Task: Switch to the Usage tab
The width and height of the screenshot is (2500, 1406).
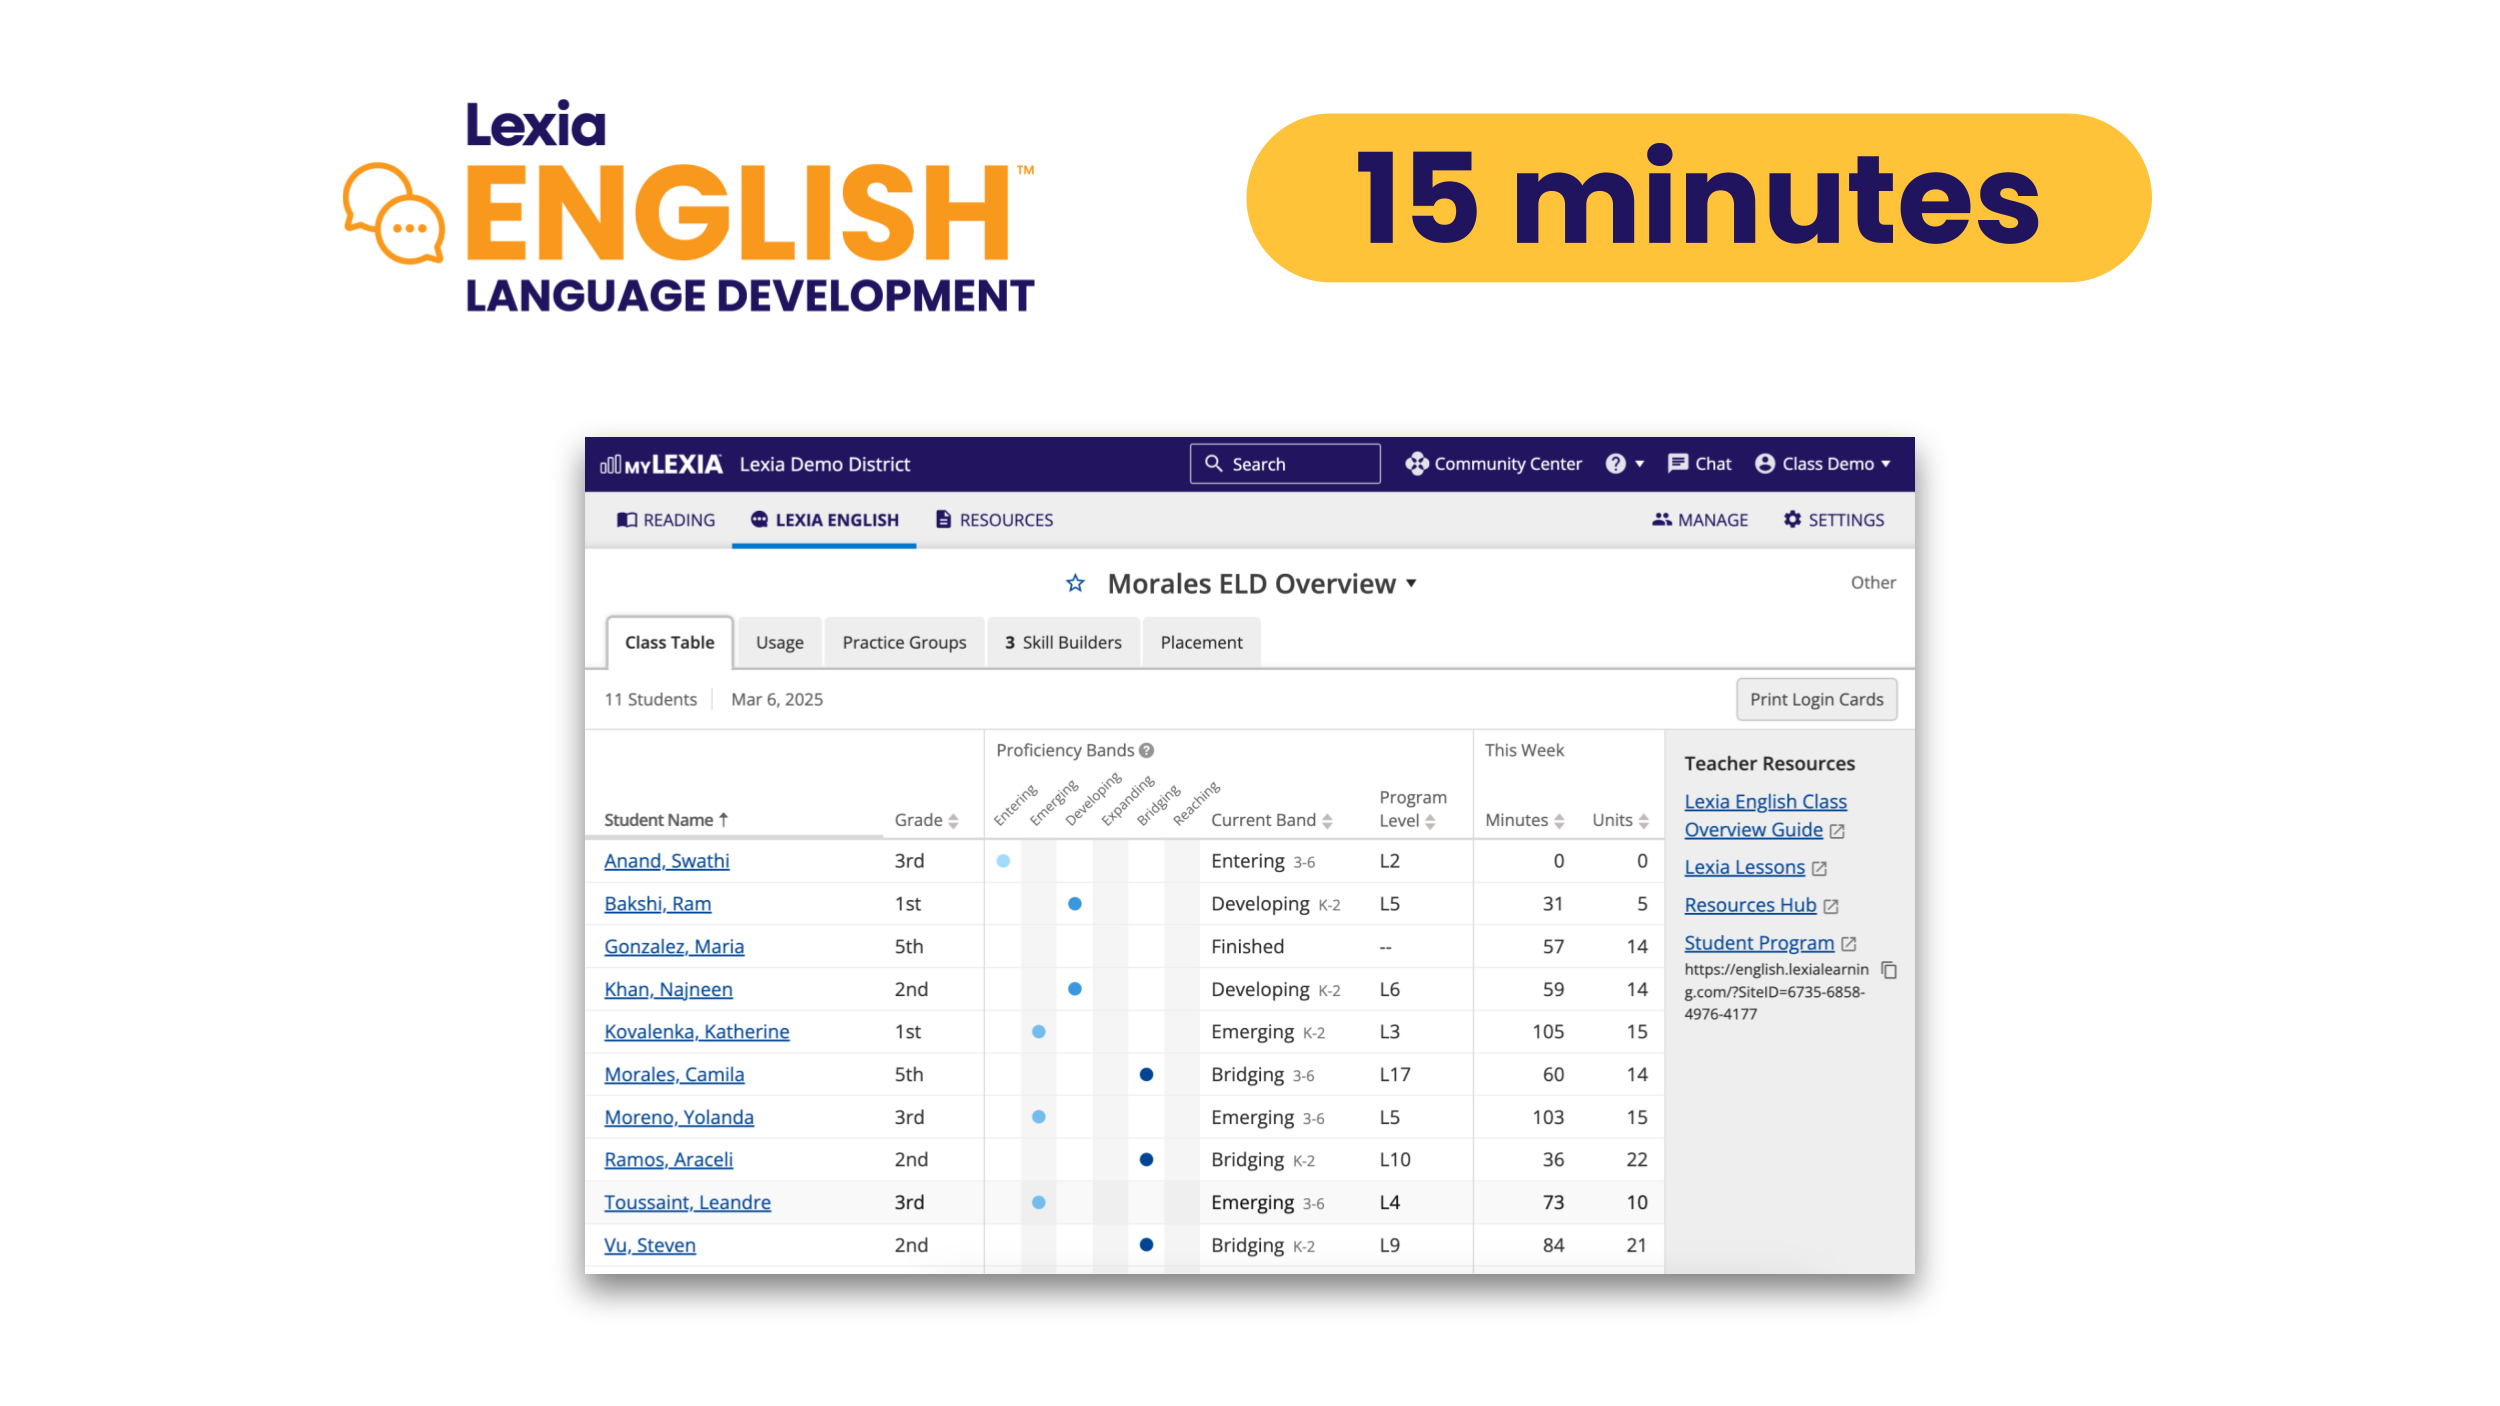Action: [779, 642]
